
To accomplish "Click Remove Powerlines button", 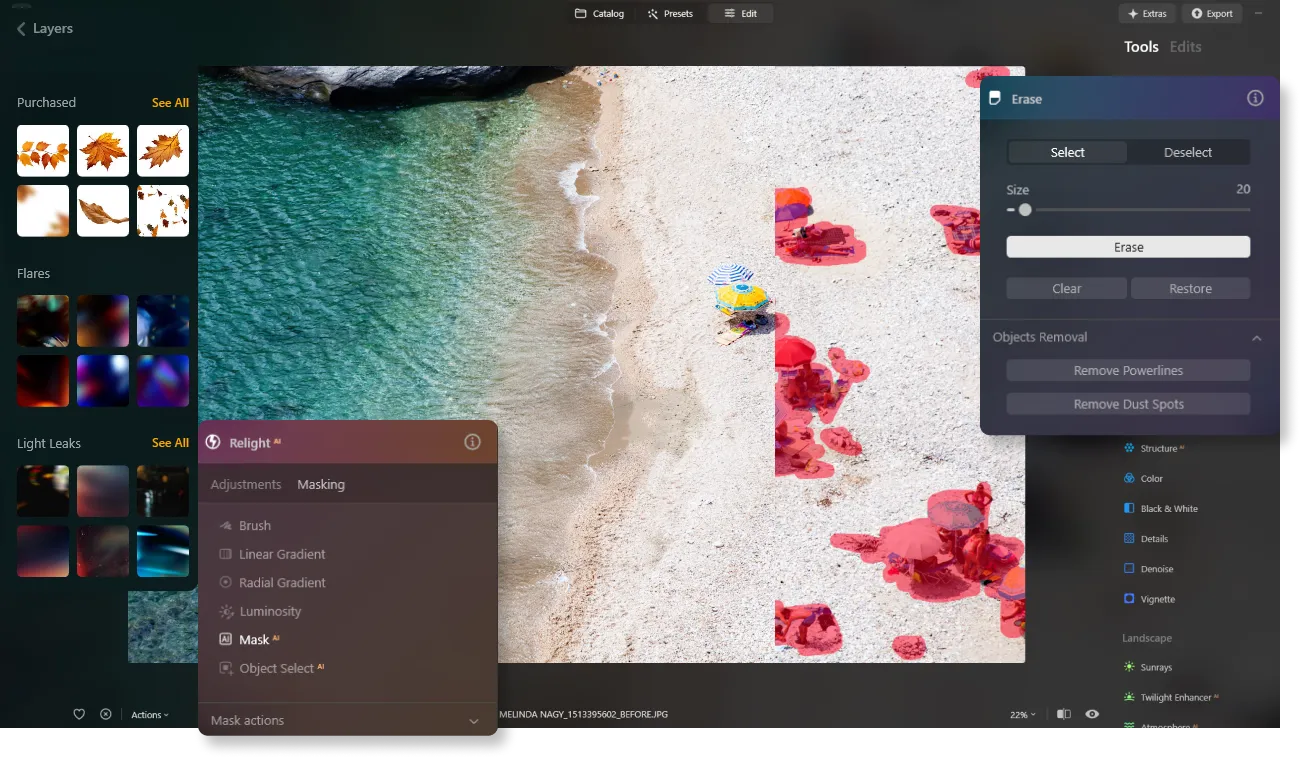I will (x=1128, y=370).
